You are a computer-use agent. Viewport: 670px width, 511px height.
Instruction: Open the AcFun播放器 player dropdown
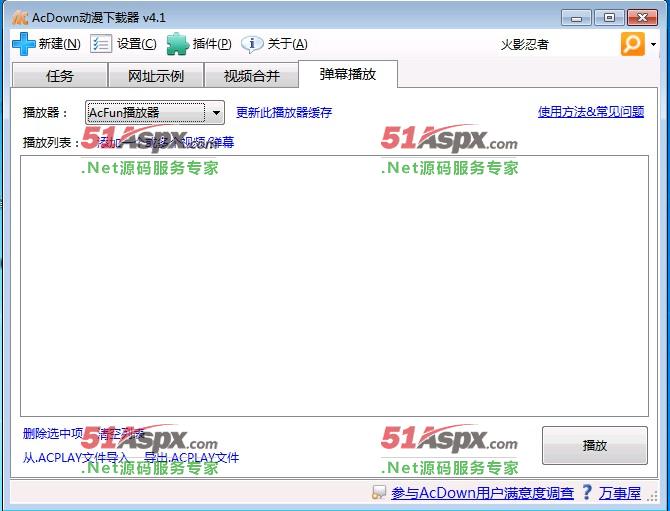(x=155, y=113)
